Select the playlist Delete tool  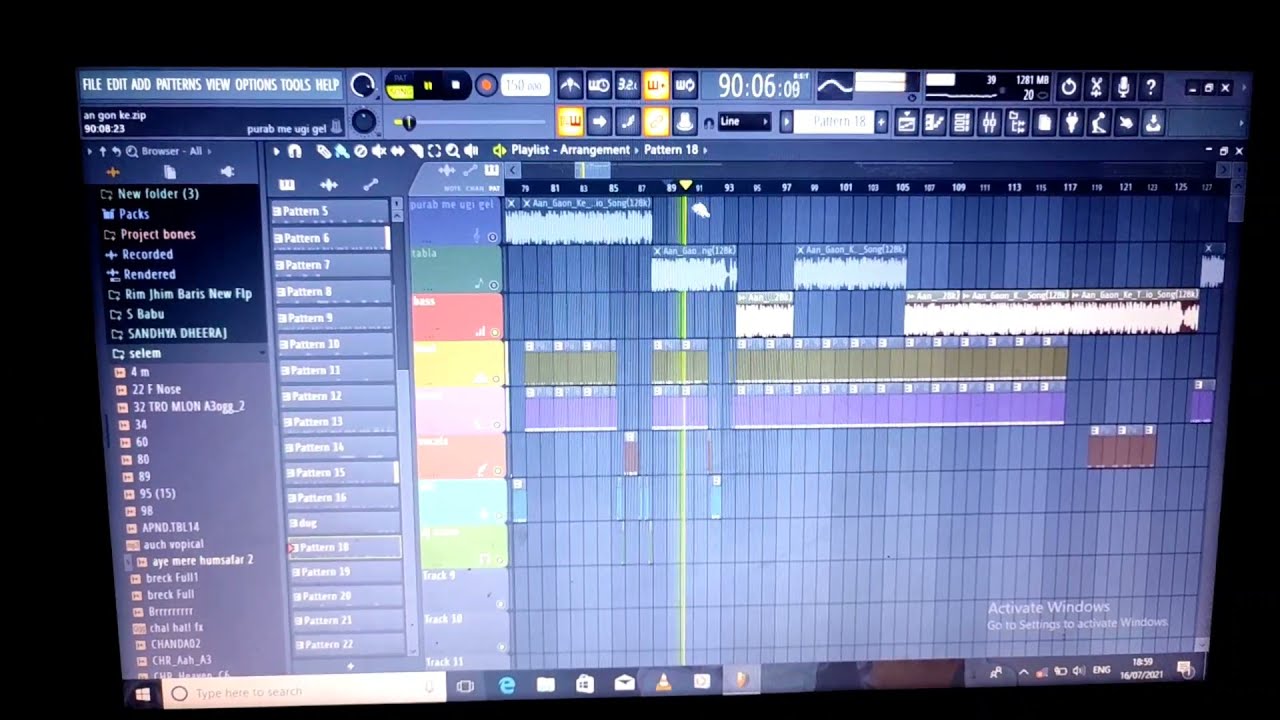click(360, 151)
